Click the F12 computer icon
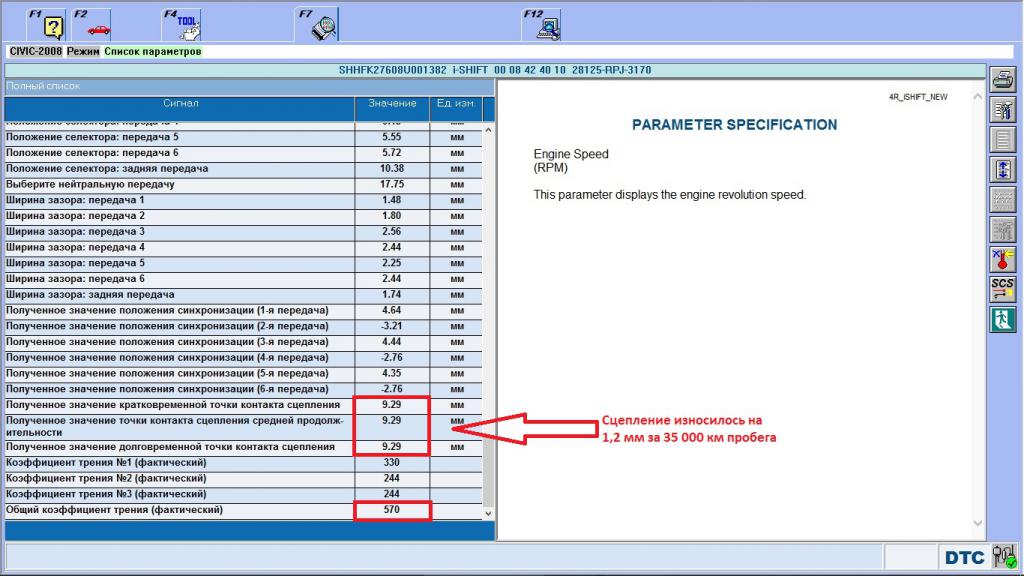This screenshot has width=1024, height=576. [x=543, y=24]
